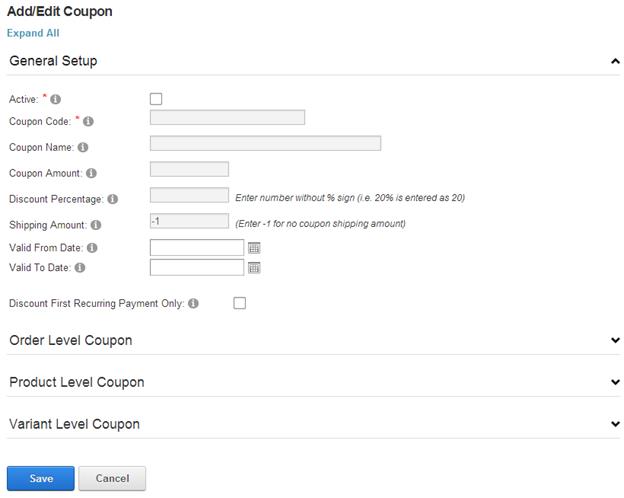The image size is (624, 498).
Task: Check Discount First Recurring Payment Only box
Action: pyautogui.click(x=239, y=303)
